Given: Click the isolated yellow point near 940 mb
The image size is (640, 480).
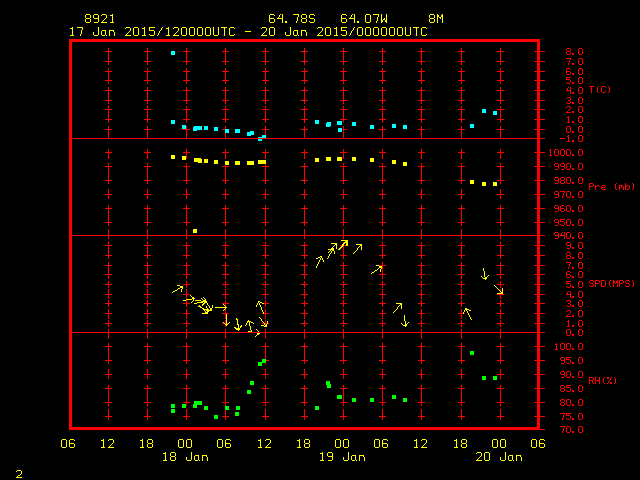Looking at the screenshot, I should (195, 231).
